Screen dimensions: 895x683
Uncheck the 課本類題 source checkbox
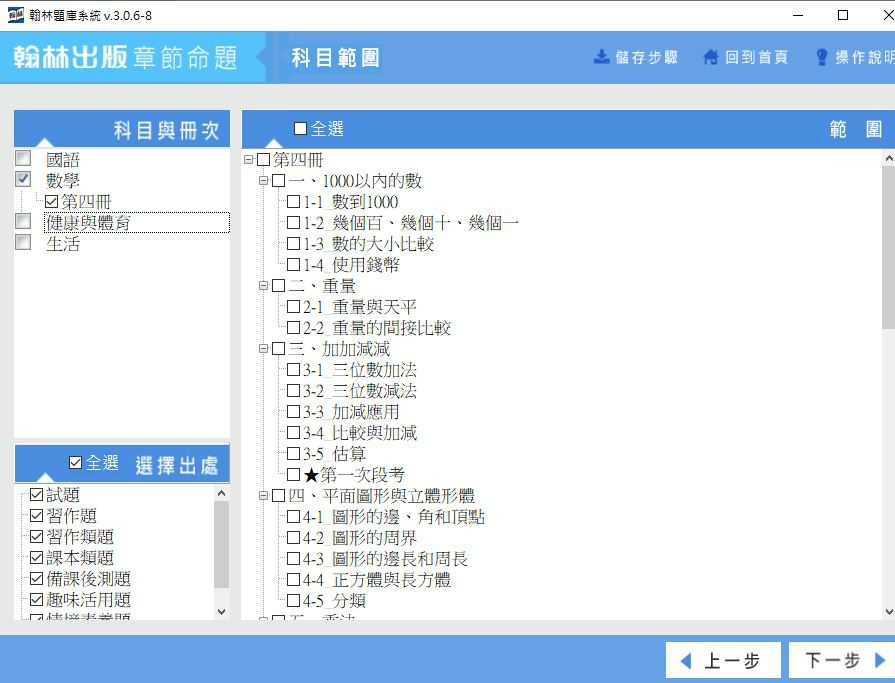click(37, 557)
